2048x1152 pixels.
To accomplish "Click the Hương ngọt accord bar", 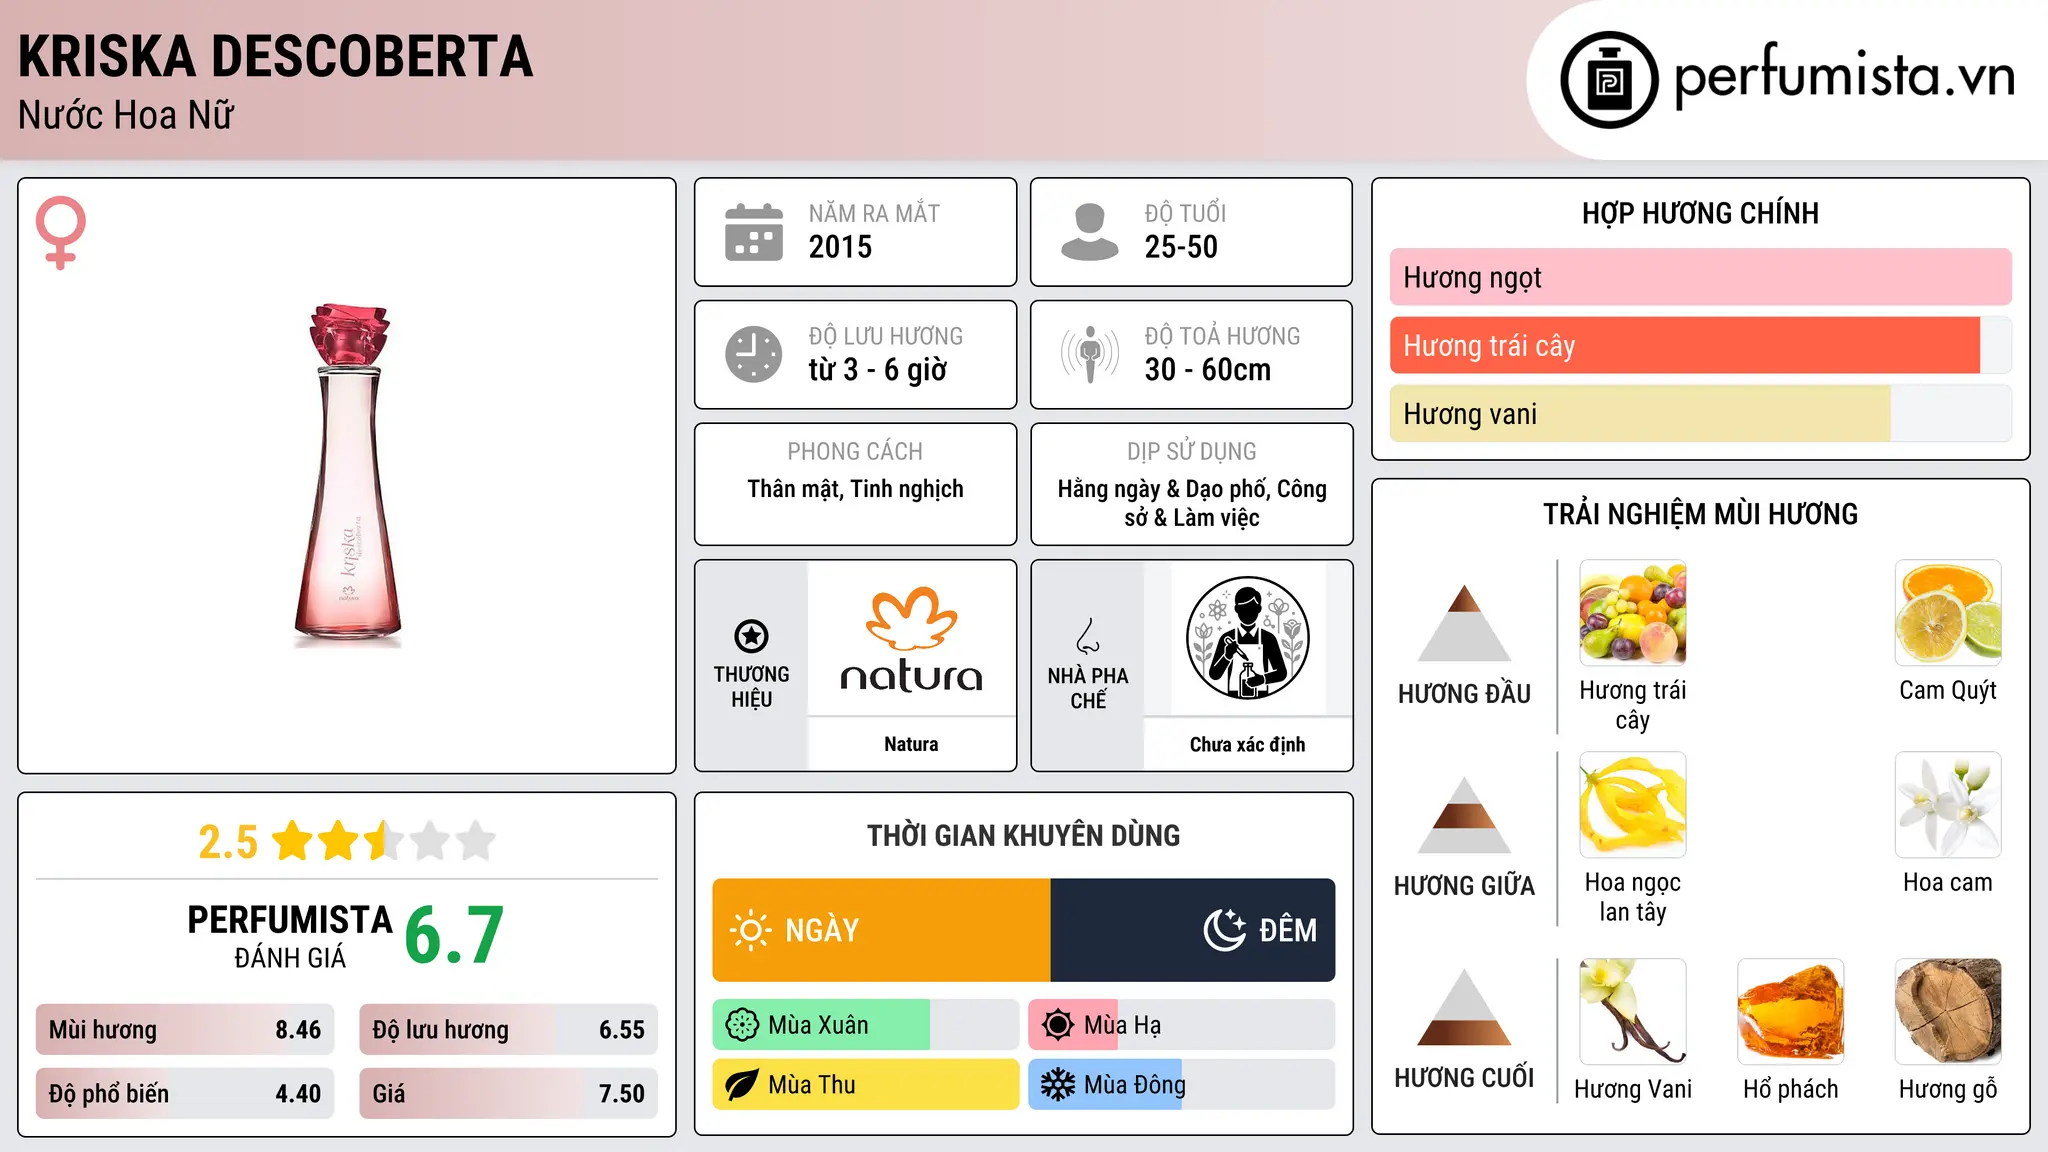I will 1700,277.
